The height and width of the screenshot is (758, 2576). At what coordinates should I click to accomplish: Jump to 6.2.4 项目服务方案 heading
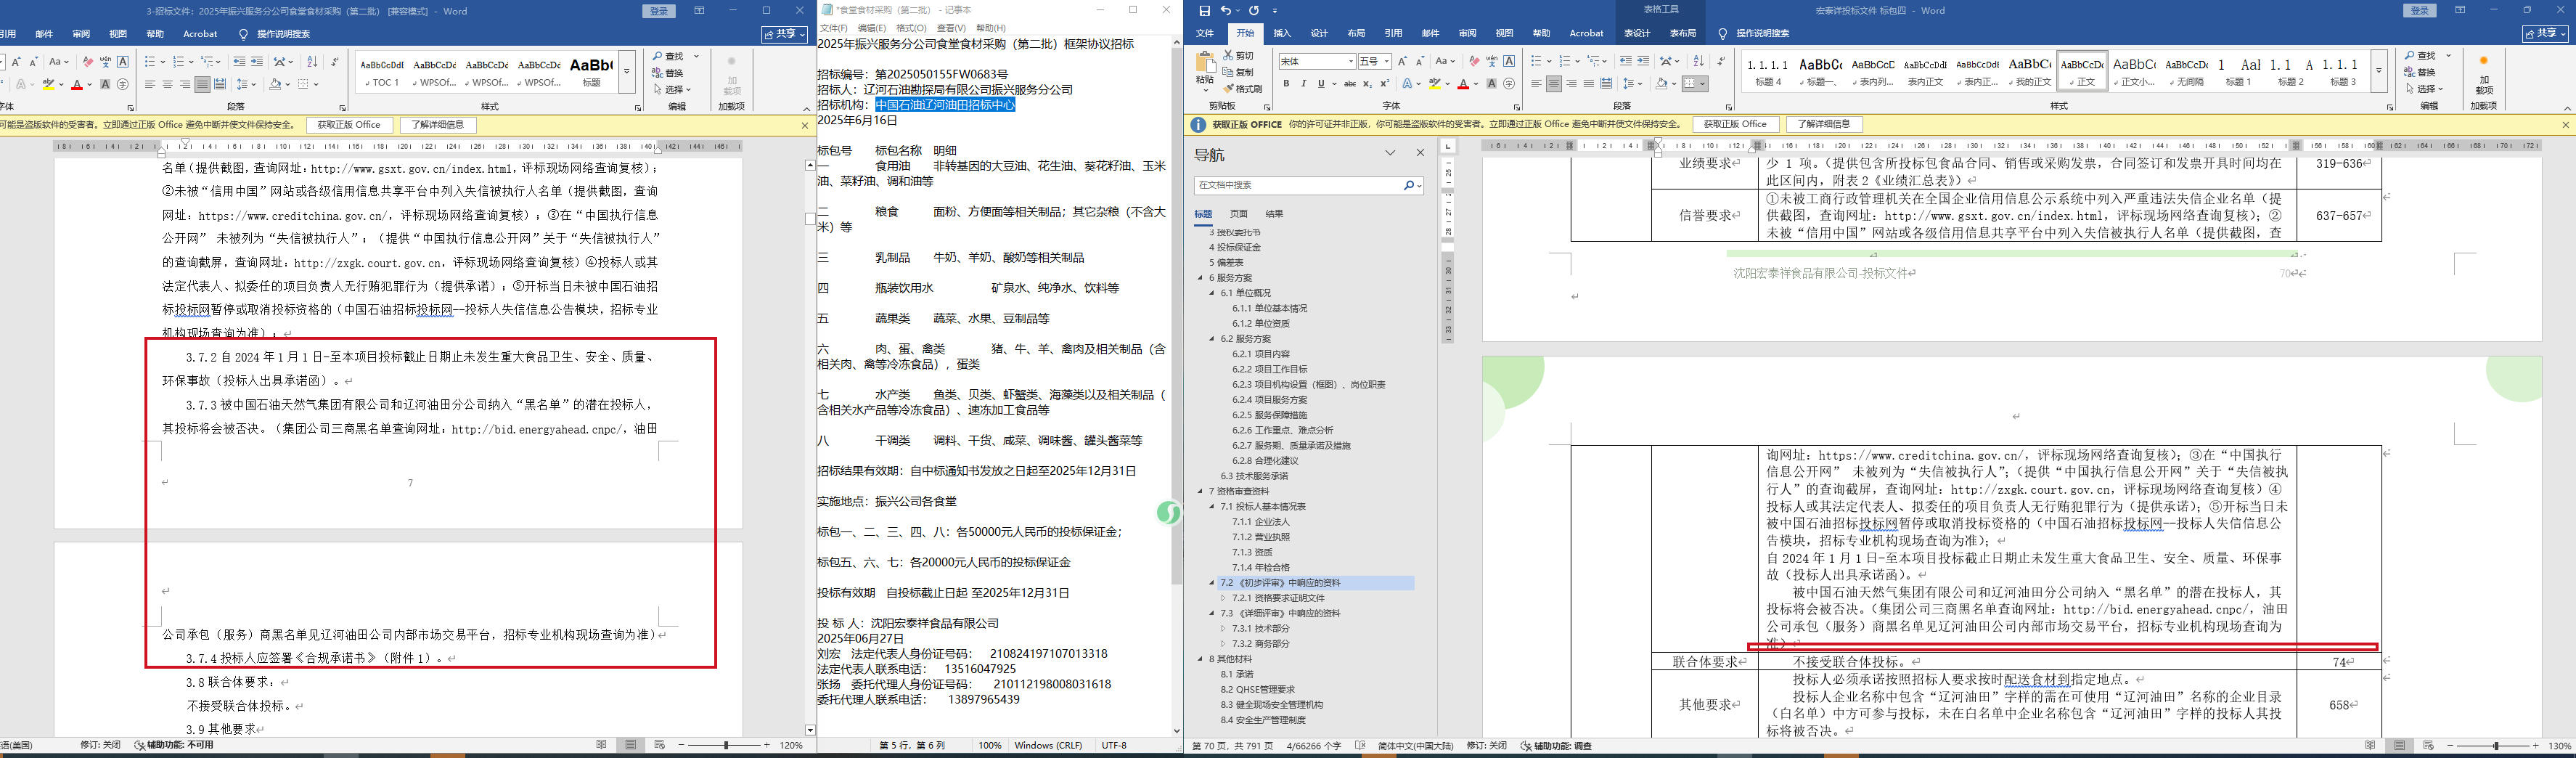click(1269, 400)
